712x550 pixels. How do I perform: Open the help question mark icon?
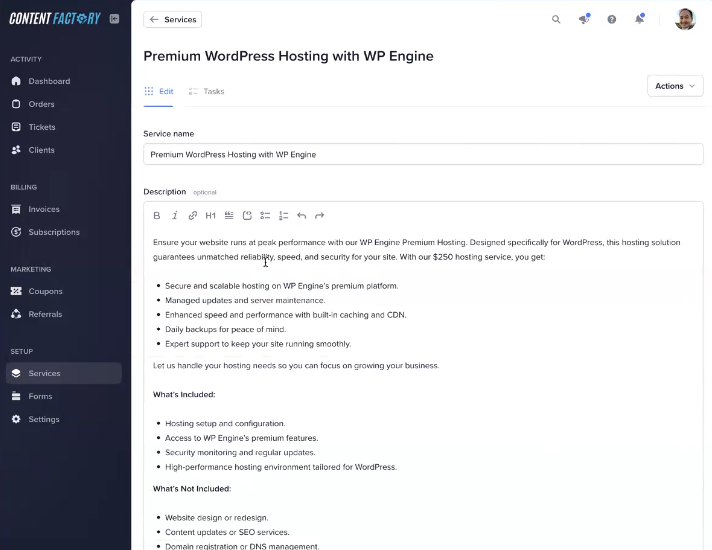click(x=611, y=19)
